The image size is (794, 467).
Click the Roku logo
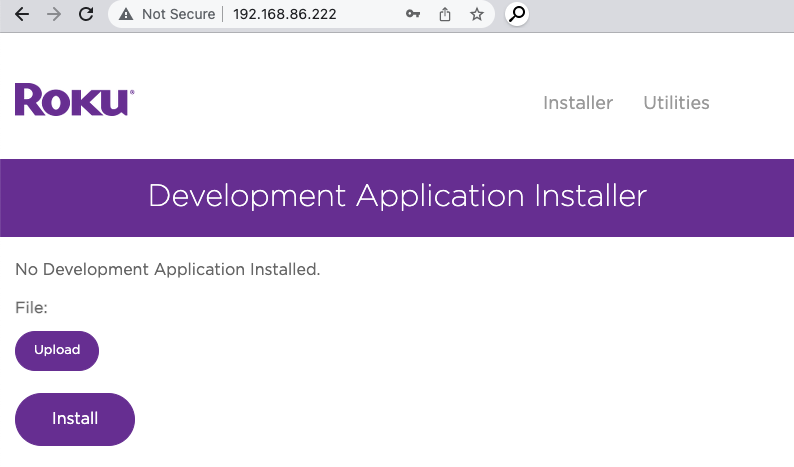[x=74, y=99]
